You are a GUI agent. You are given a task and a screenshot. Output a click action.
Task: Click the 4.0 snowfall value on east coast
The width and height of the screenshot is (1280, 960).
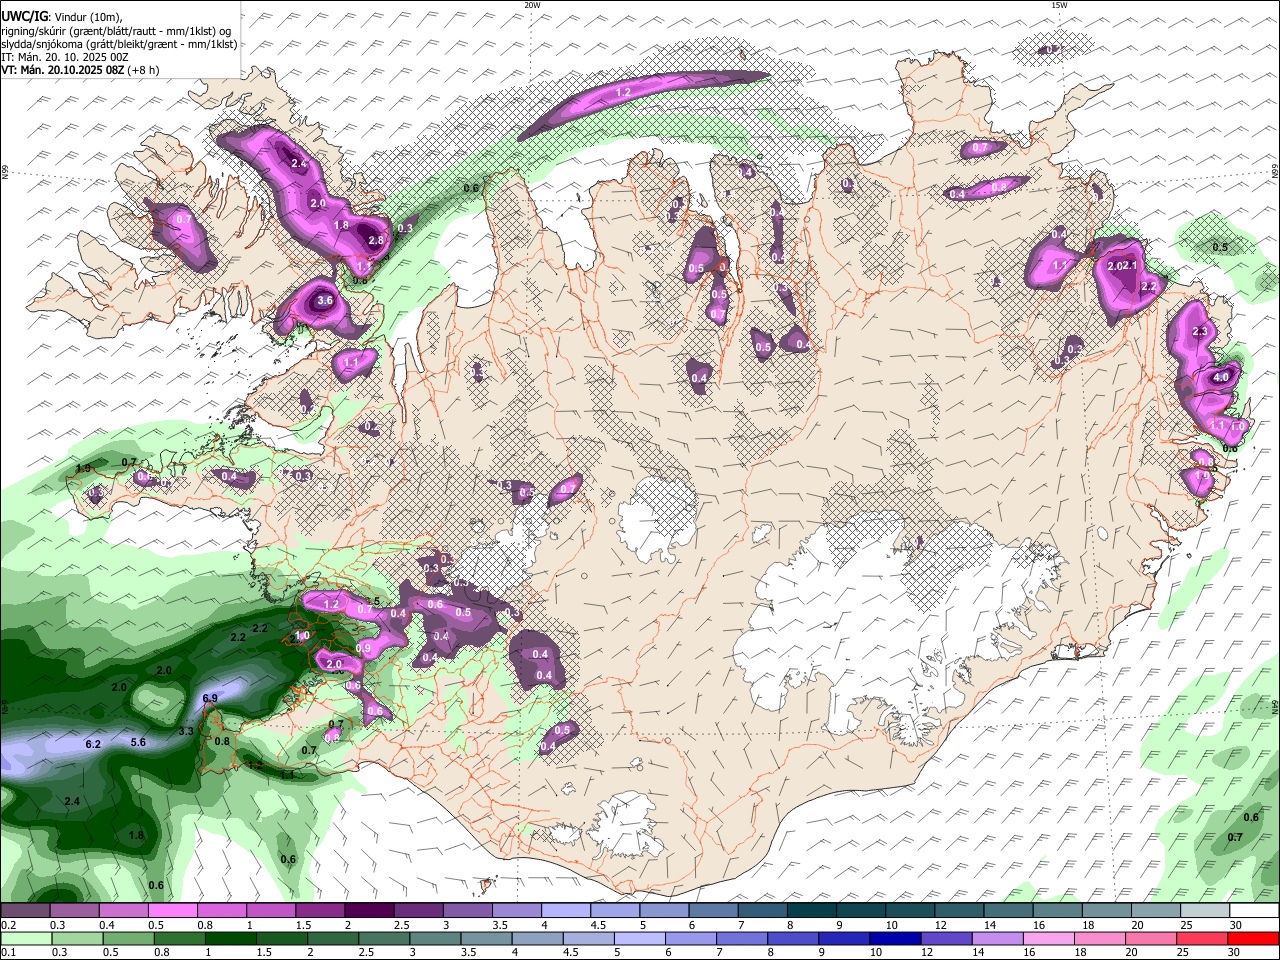coord(1220,378)
